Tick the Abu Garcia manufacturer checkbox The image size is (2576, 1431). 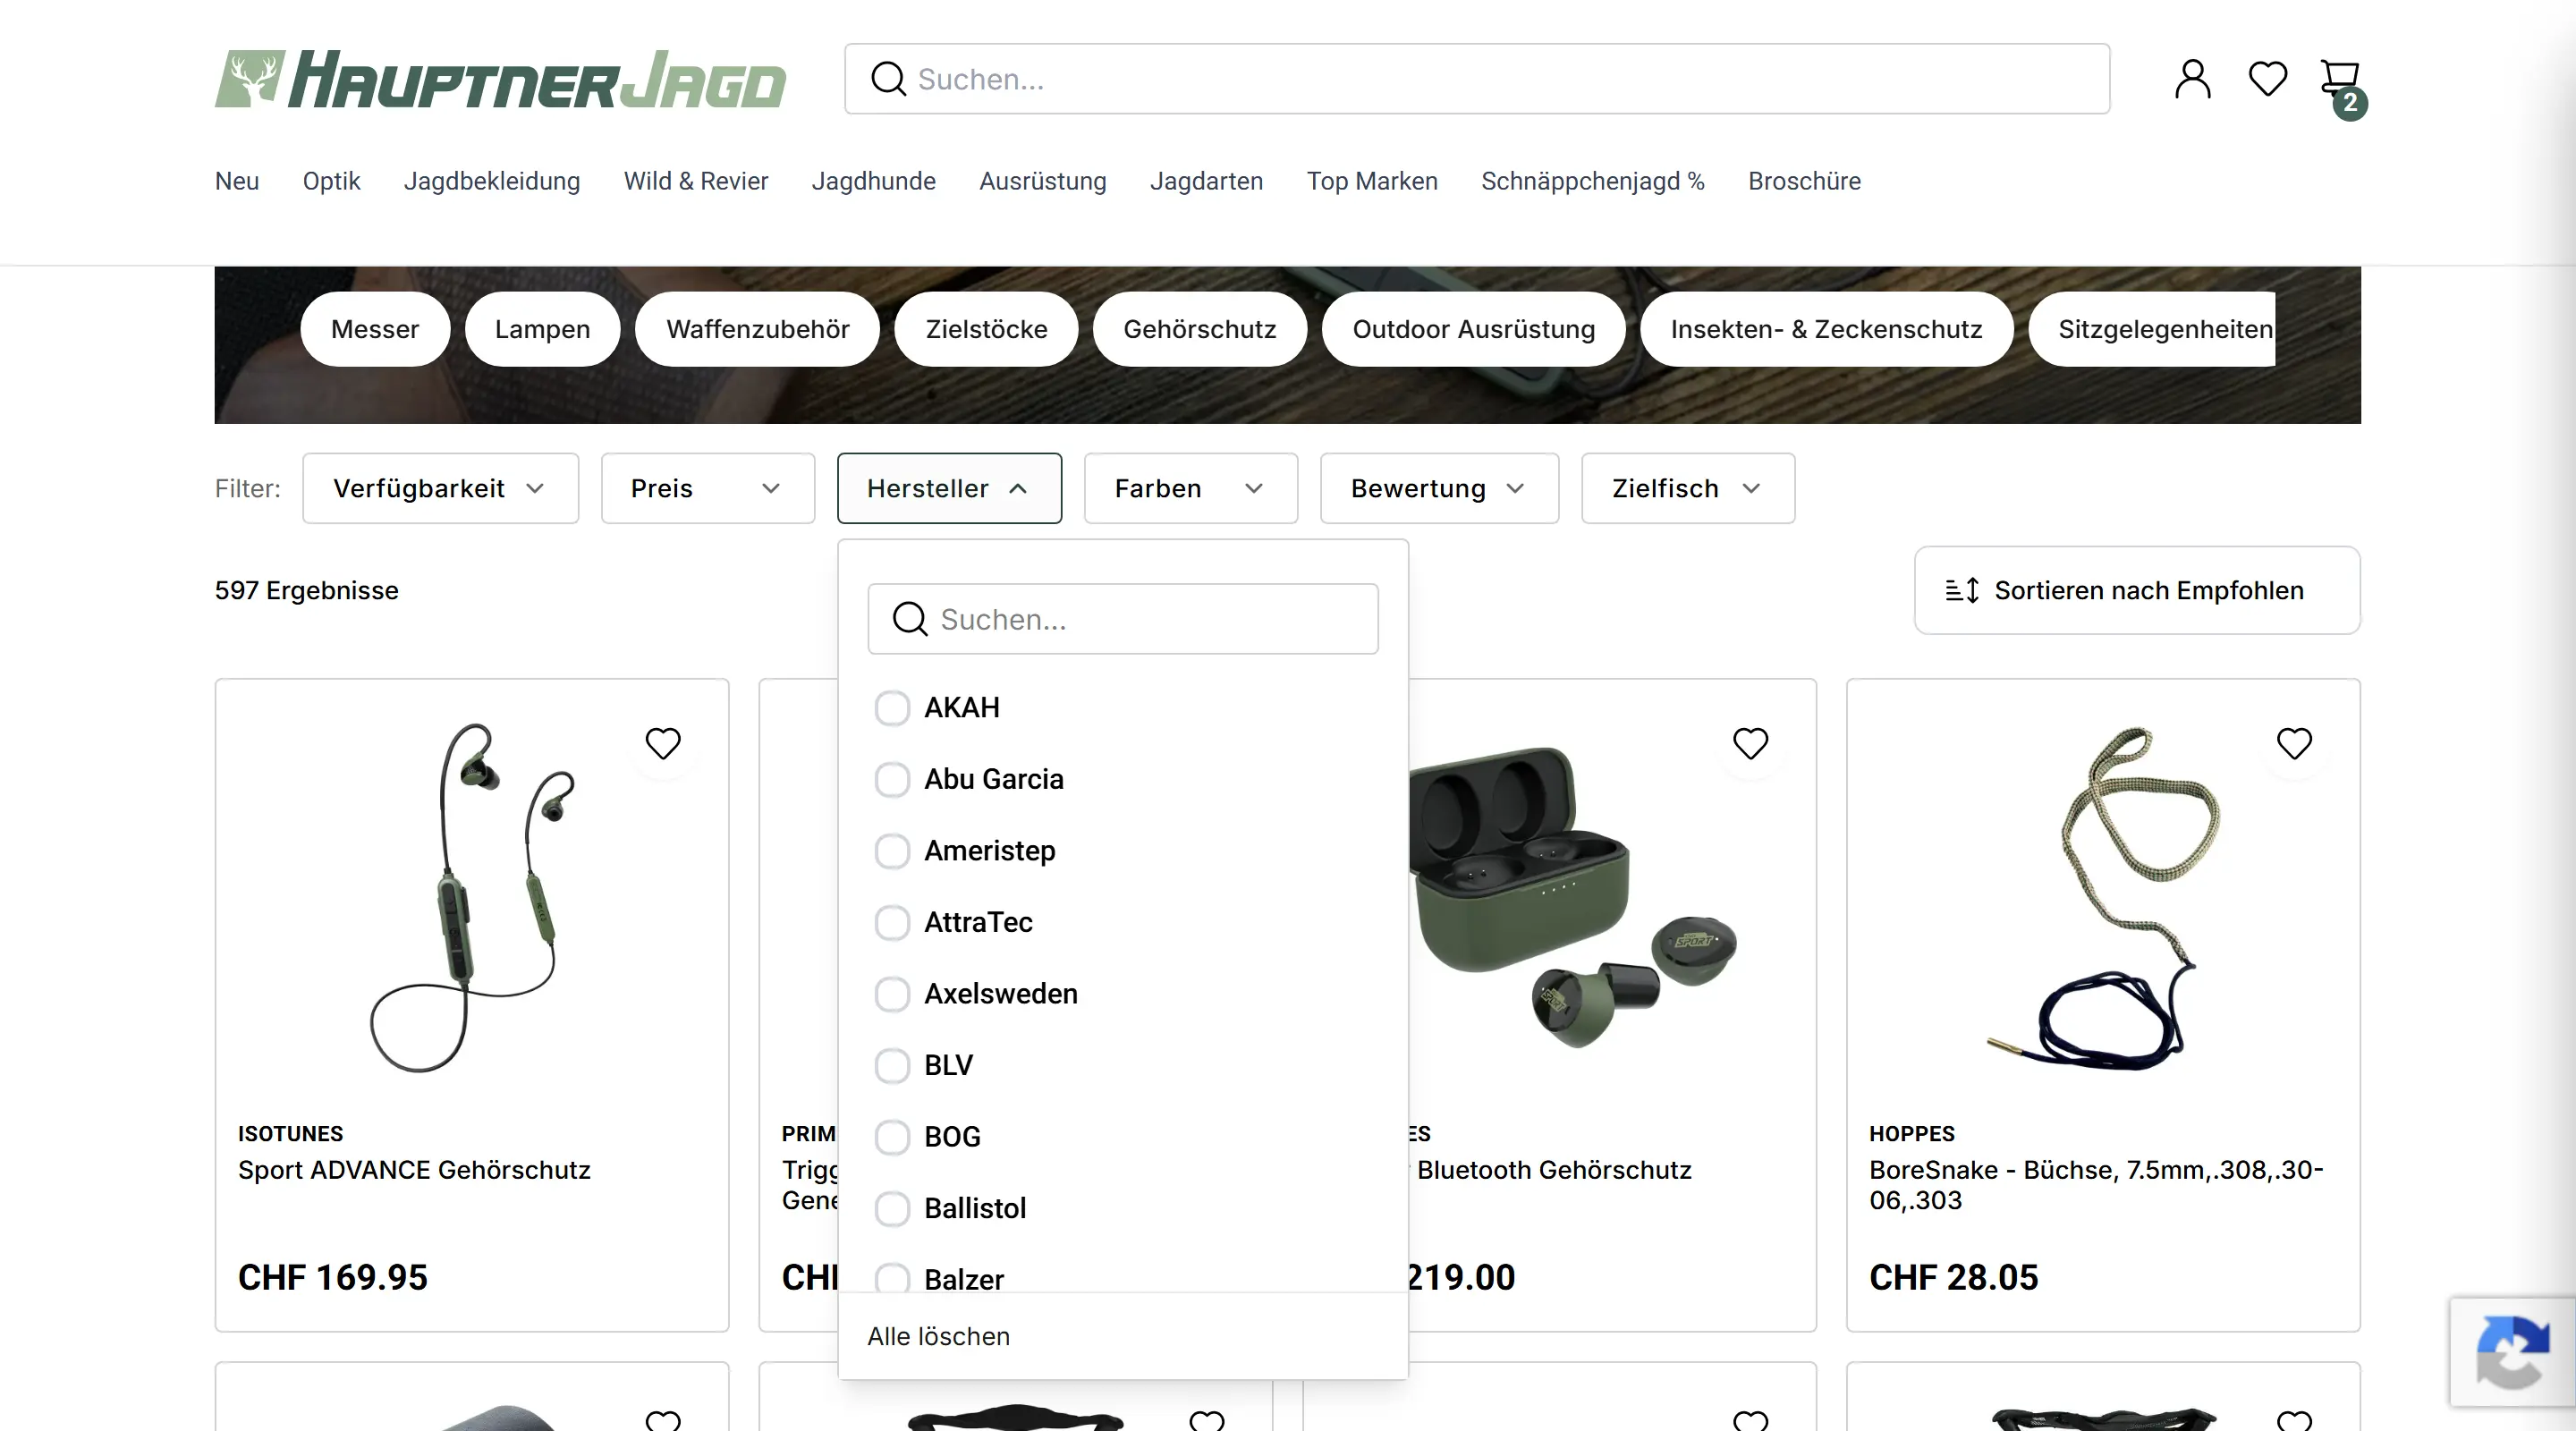[892, 779]
